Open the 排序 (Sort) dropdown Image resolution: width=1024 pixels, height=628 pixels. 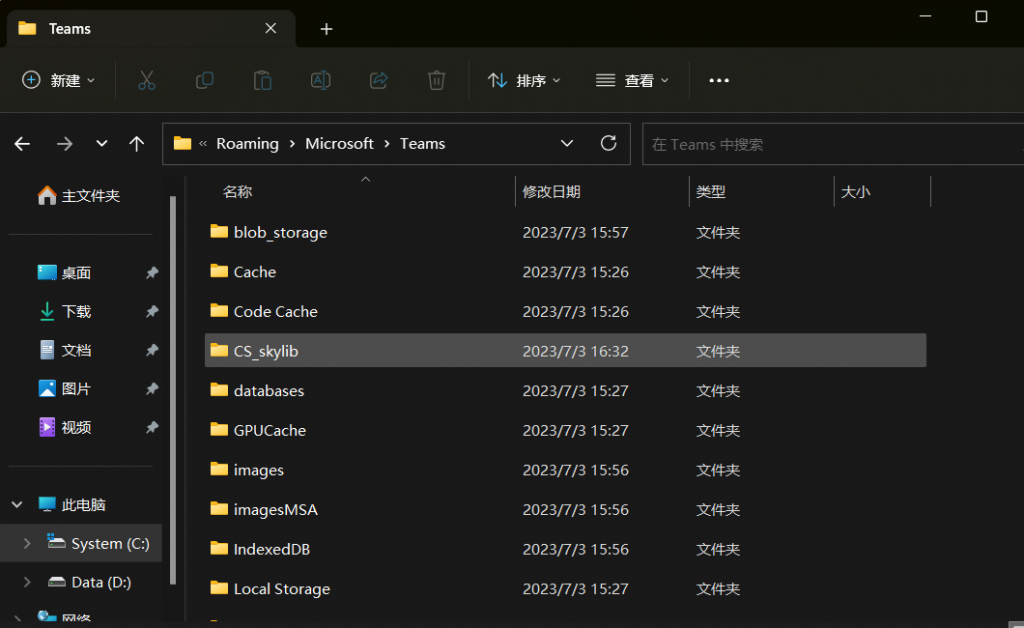pos(524,80)
